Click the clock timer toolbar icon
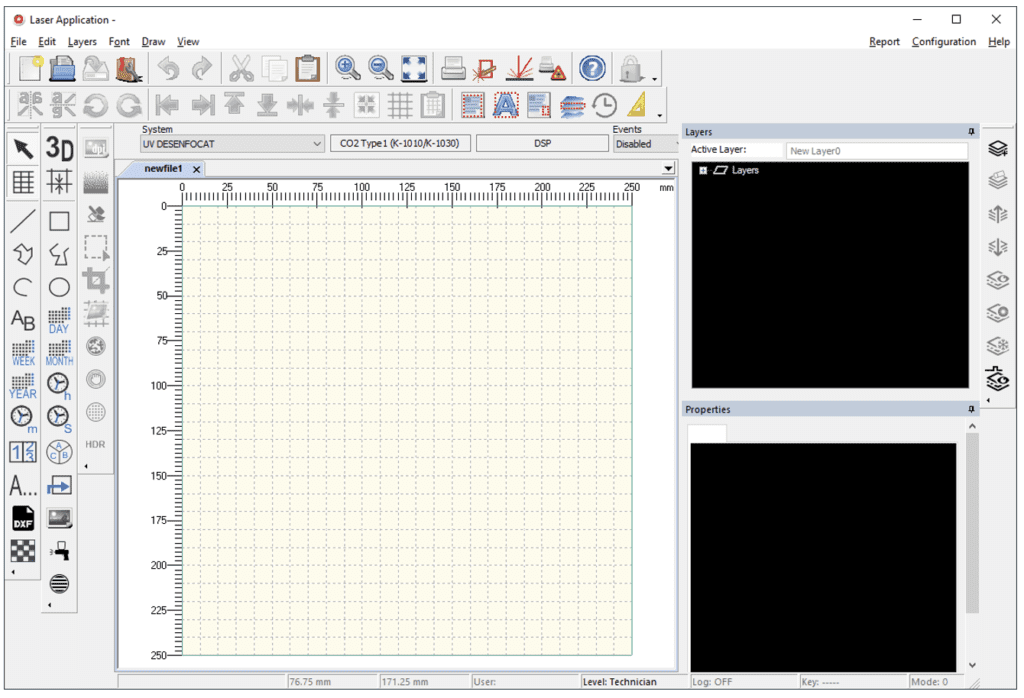 tap(605, 105)
